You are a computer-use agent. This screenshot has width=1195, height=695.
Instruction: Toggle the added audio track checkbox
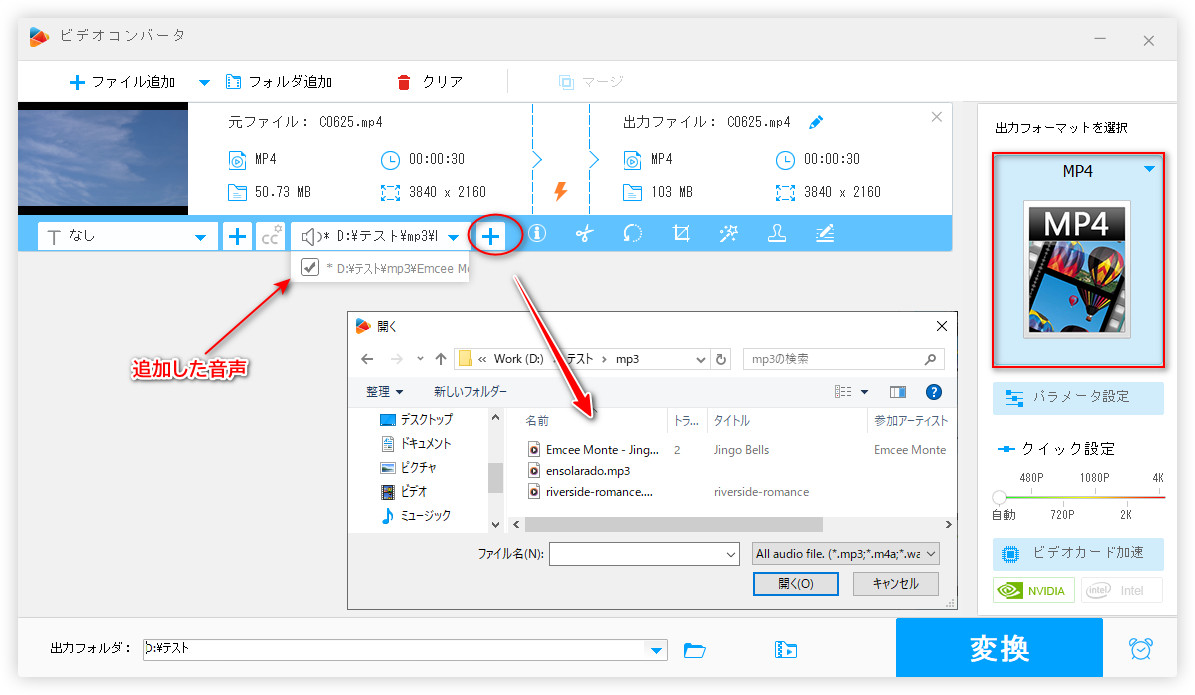point(310,267)
